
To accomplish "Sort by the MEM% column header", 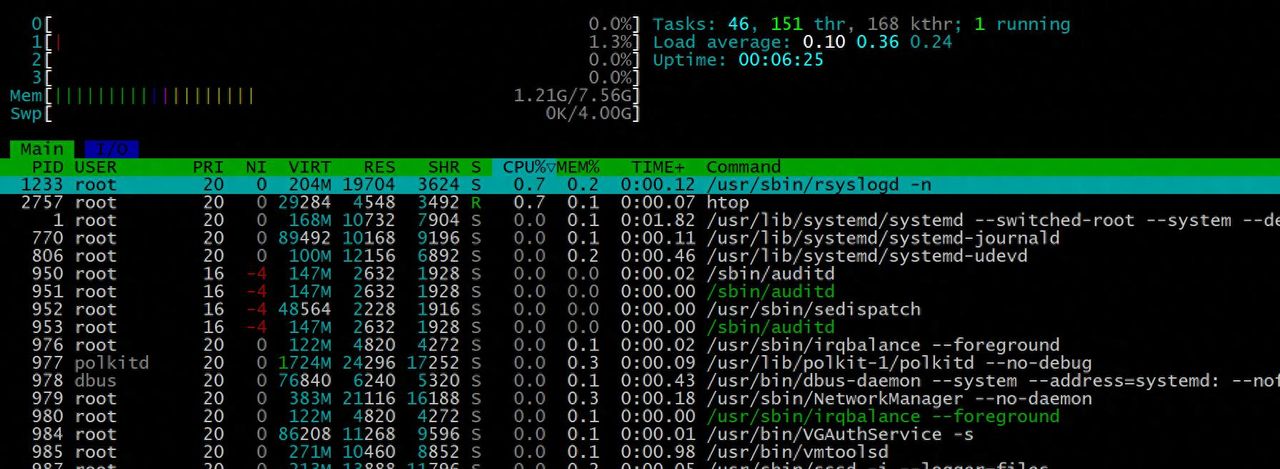I will coord(578,167).
